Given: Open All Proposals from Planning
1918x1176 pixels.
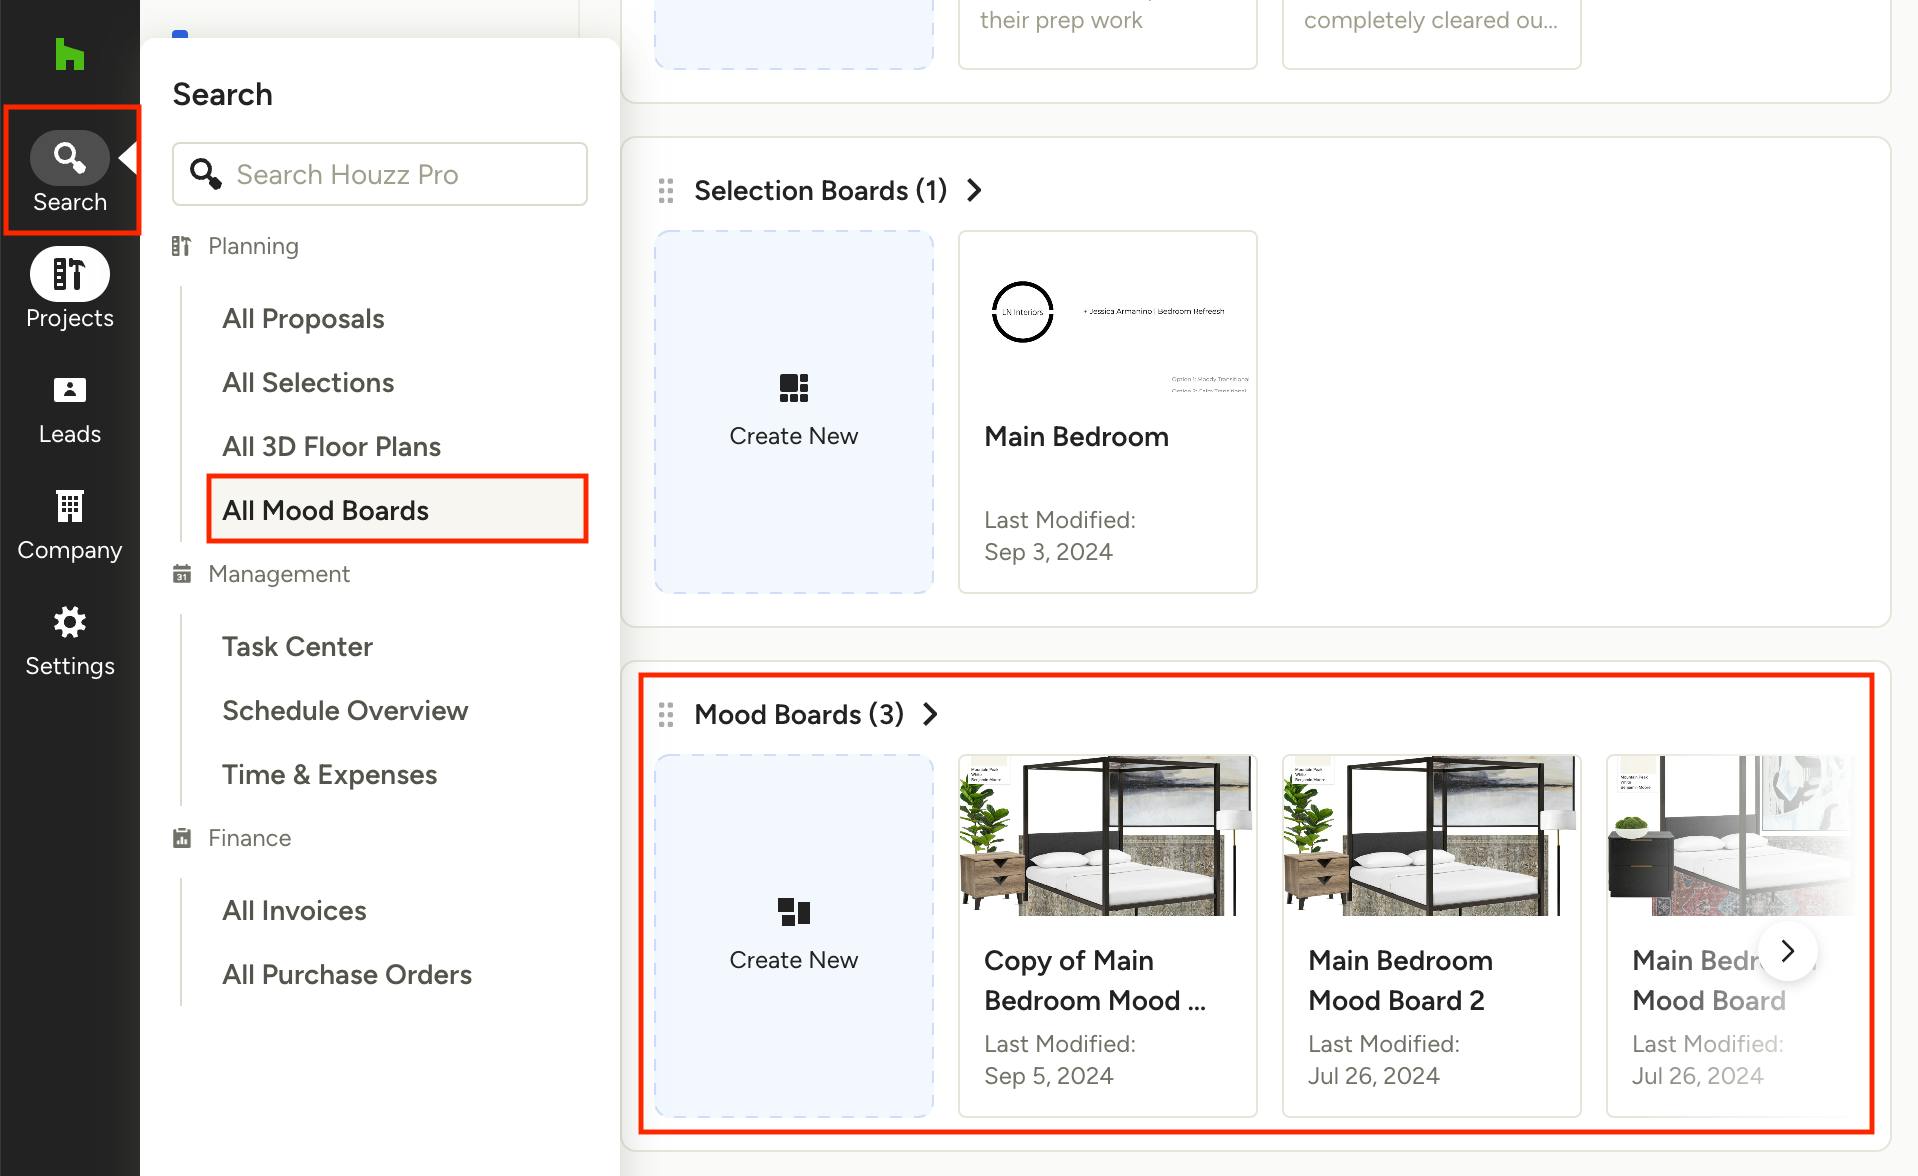Looking at the screenshot, I should click(x=303, y=318).
